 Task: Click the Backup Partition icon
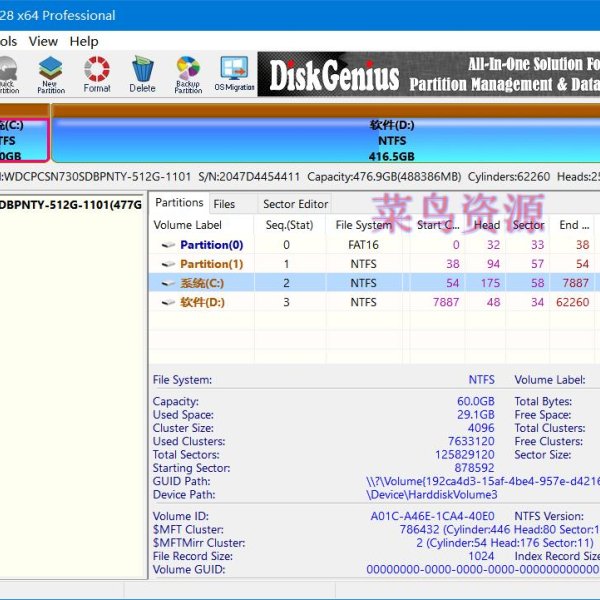coord(188,75)
